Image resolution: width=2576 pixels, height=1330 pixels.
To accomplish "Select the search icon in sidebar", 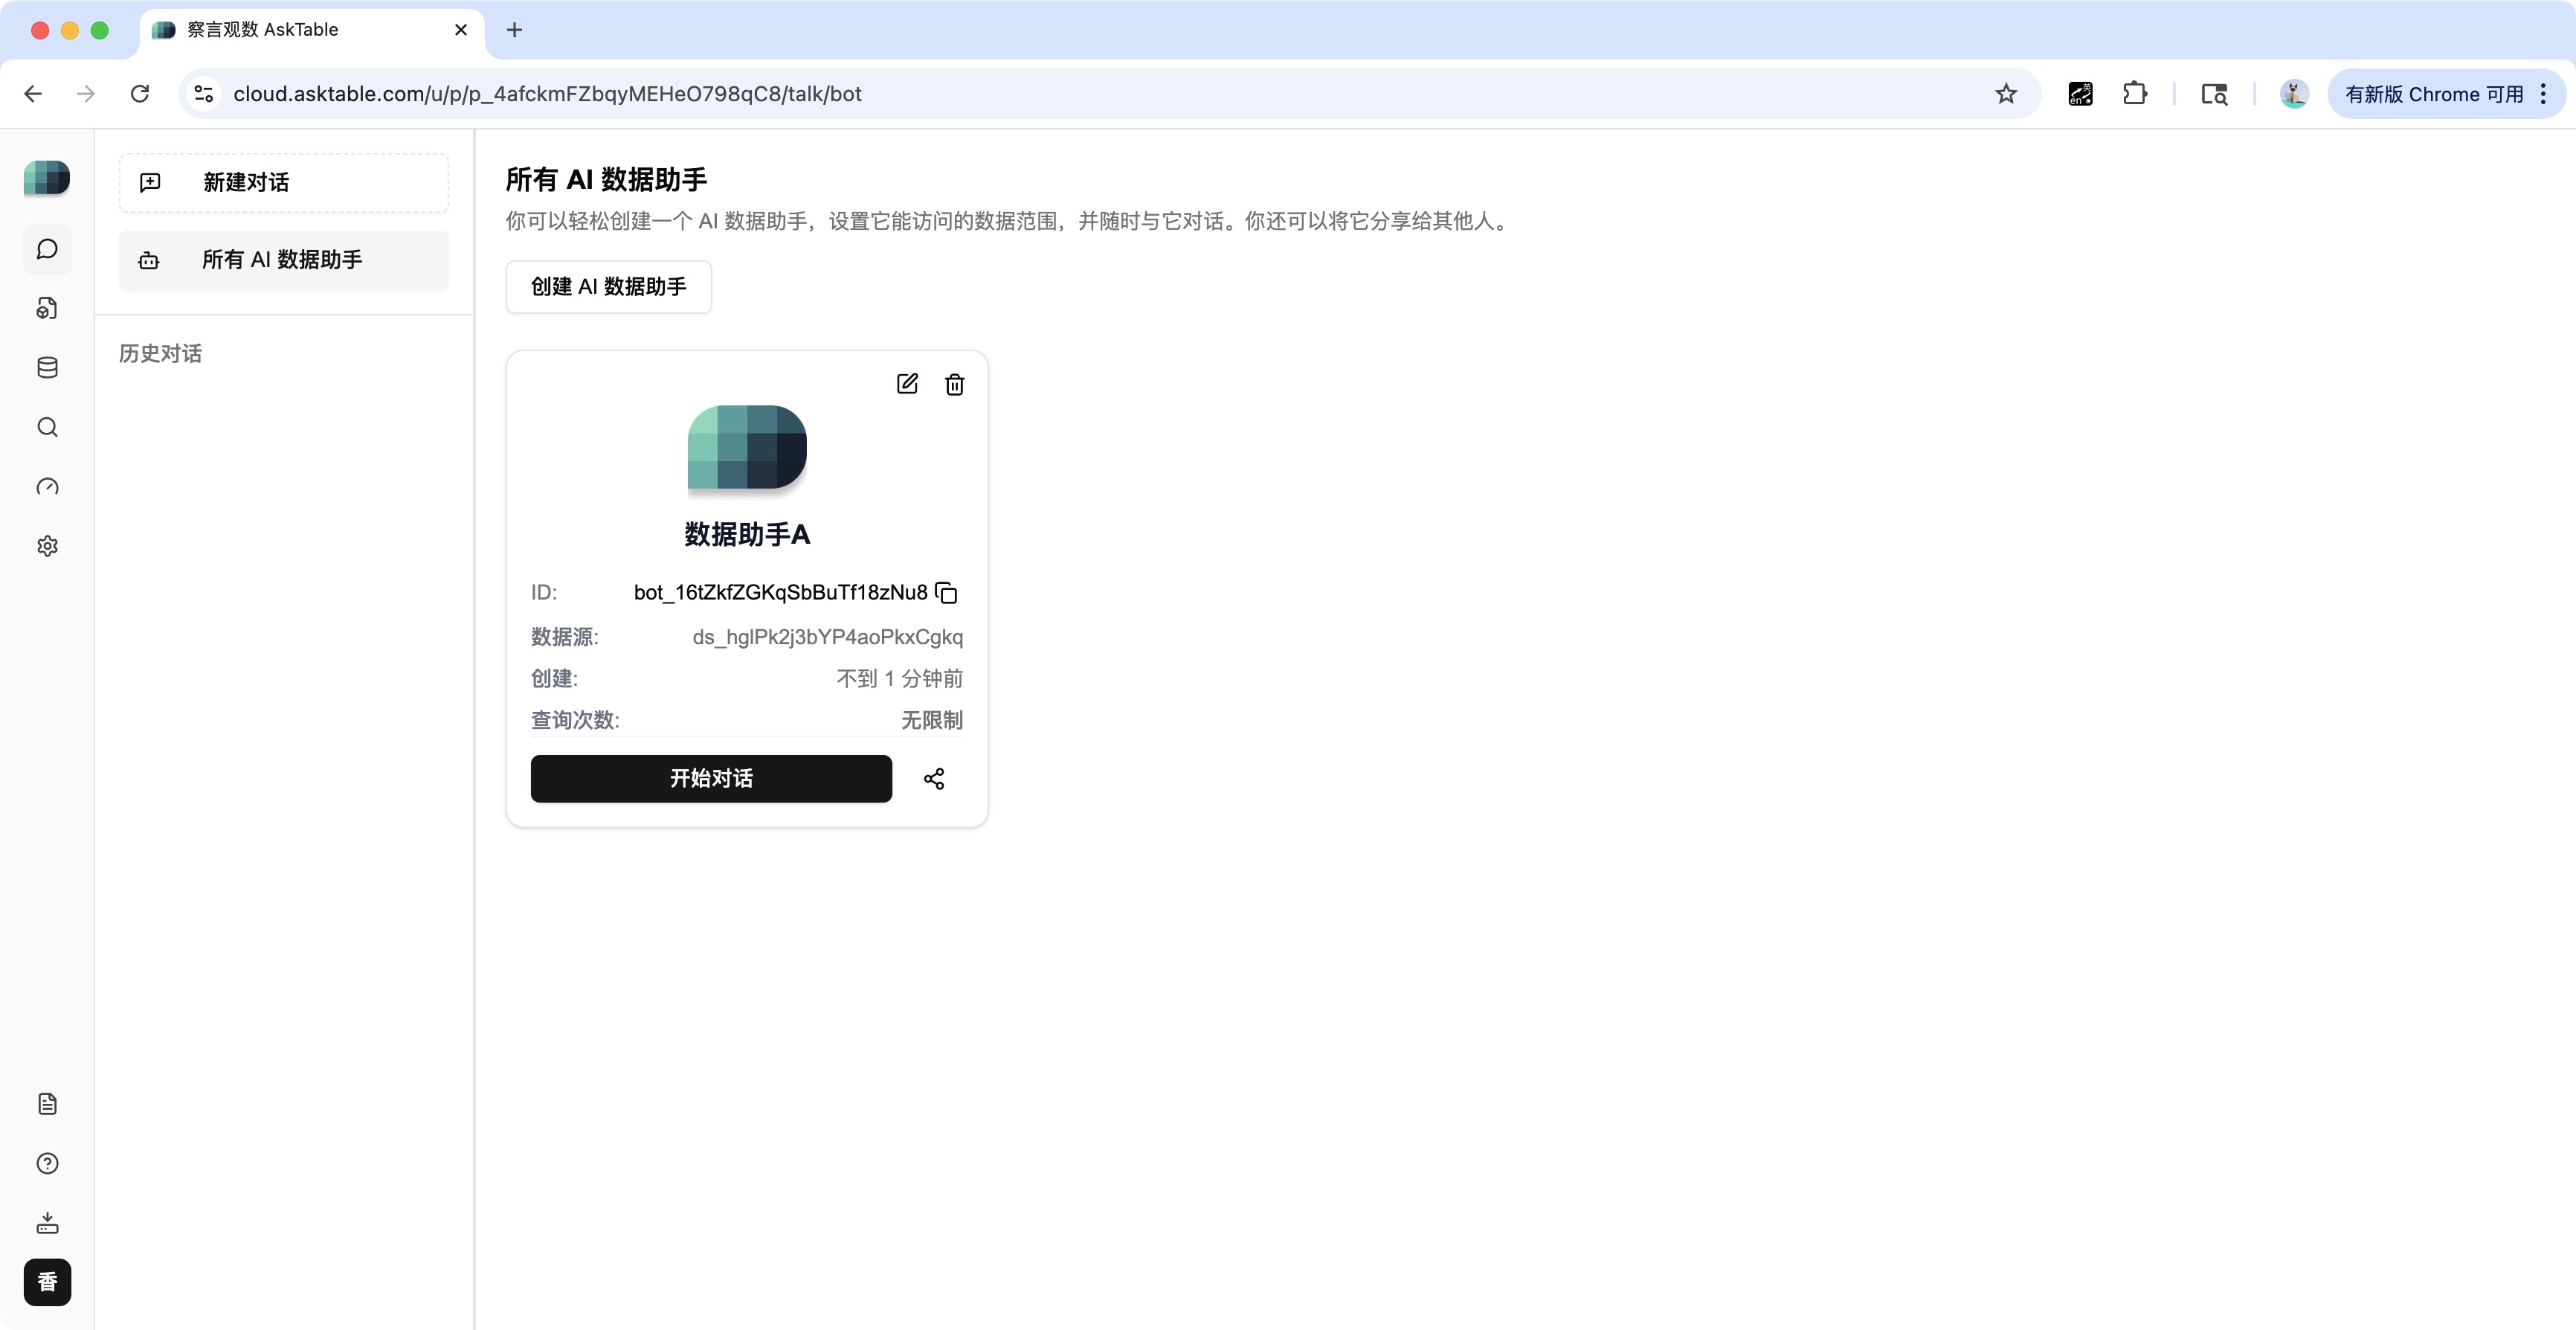I will pyautogui.click(x=46, y=427).
